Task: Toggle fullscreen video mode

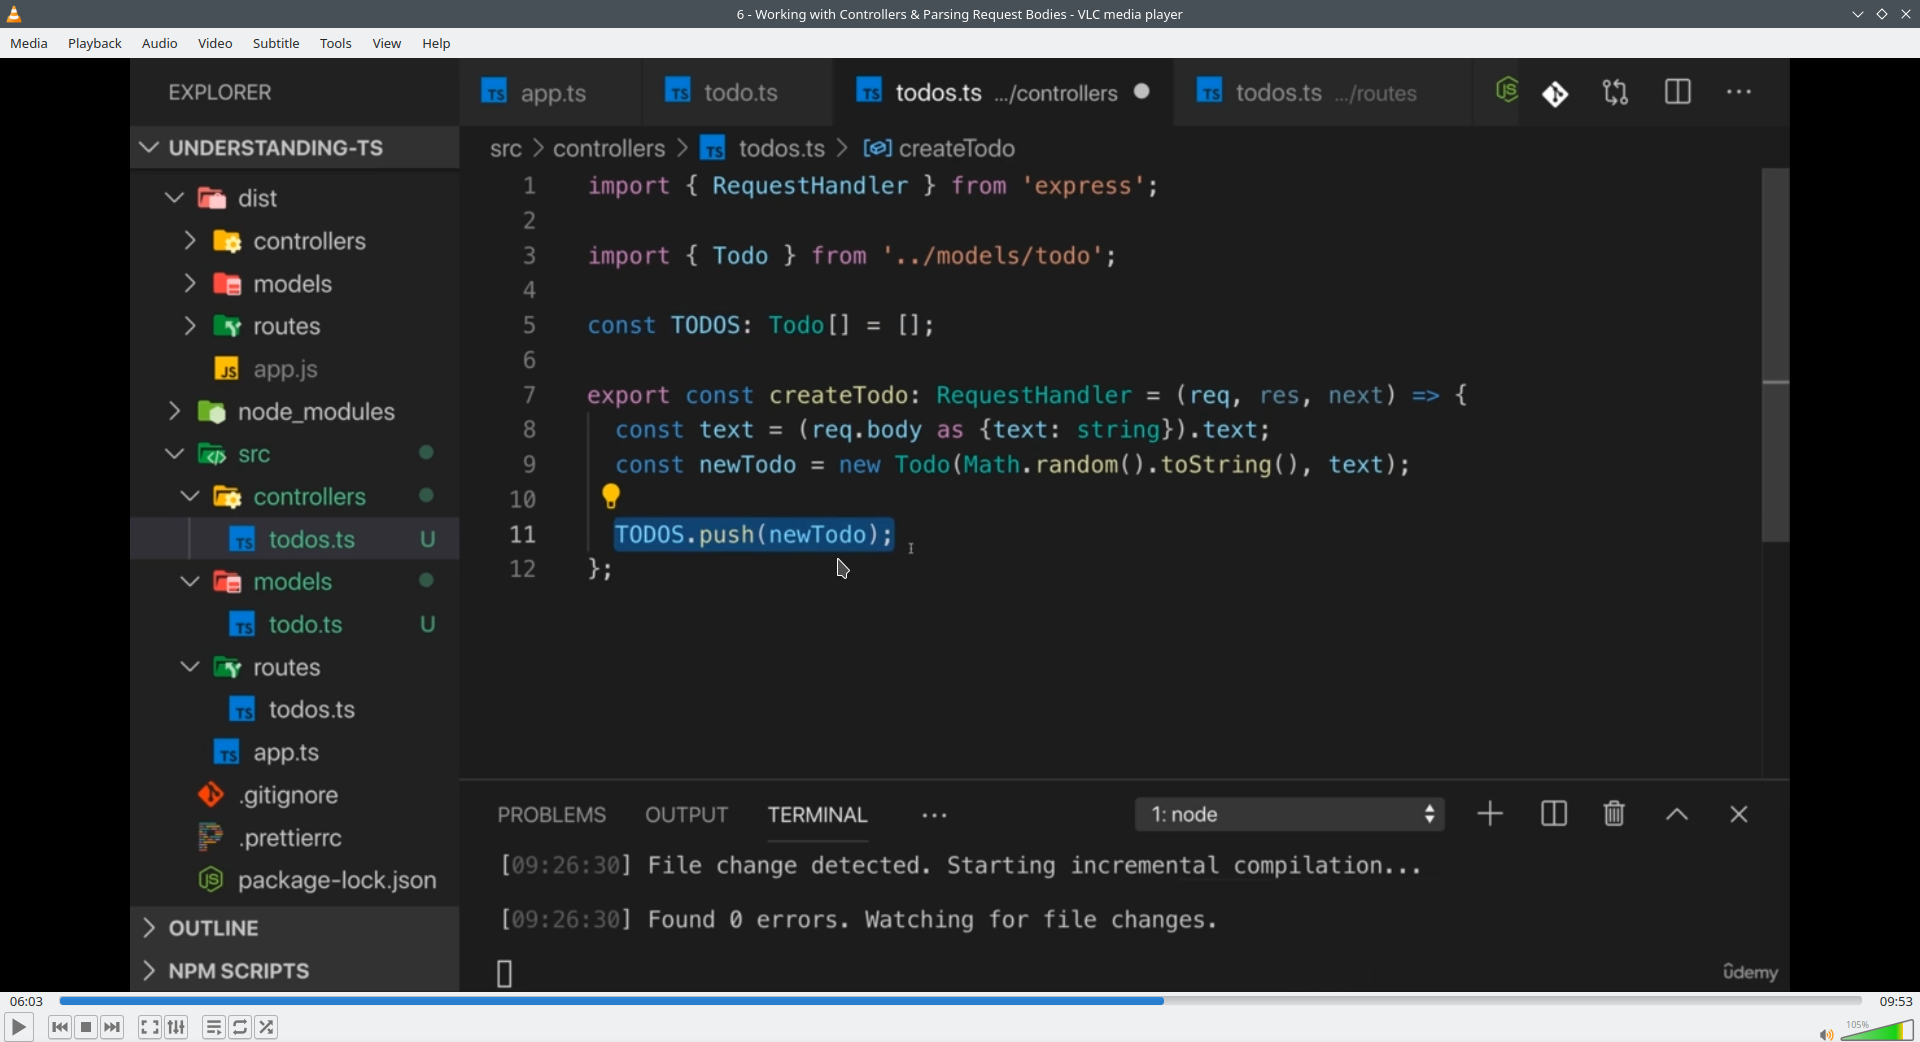Action: click(x=149, y=1027)
